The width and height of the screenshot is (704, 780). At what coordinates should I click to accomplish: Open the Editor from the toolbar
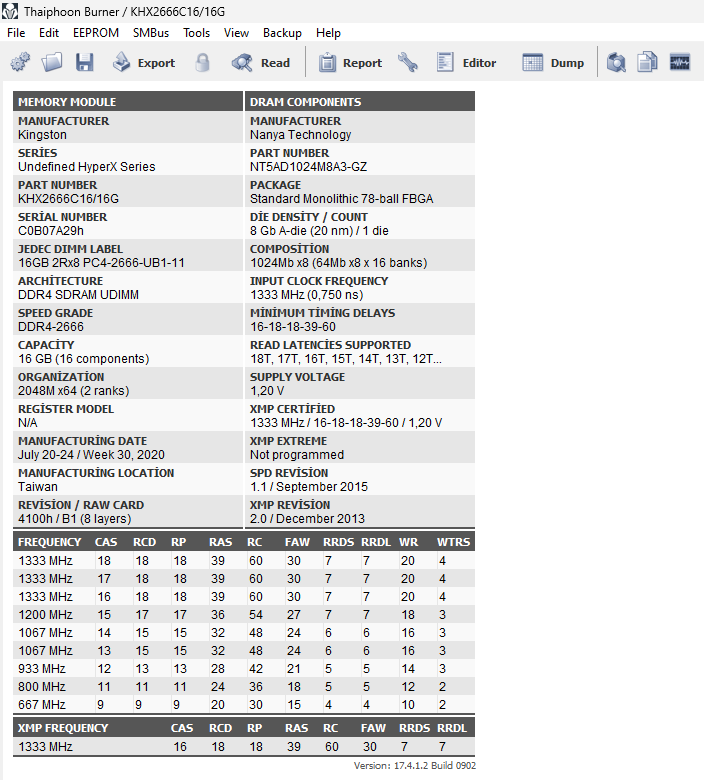point(466,63)
